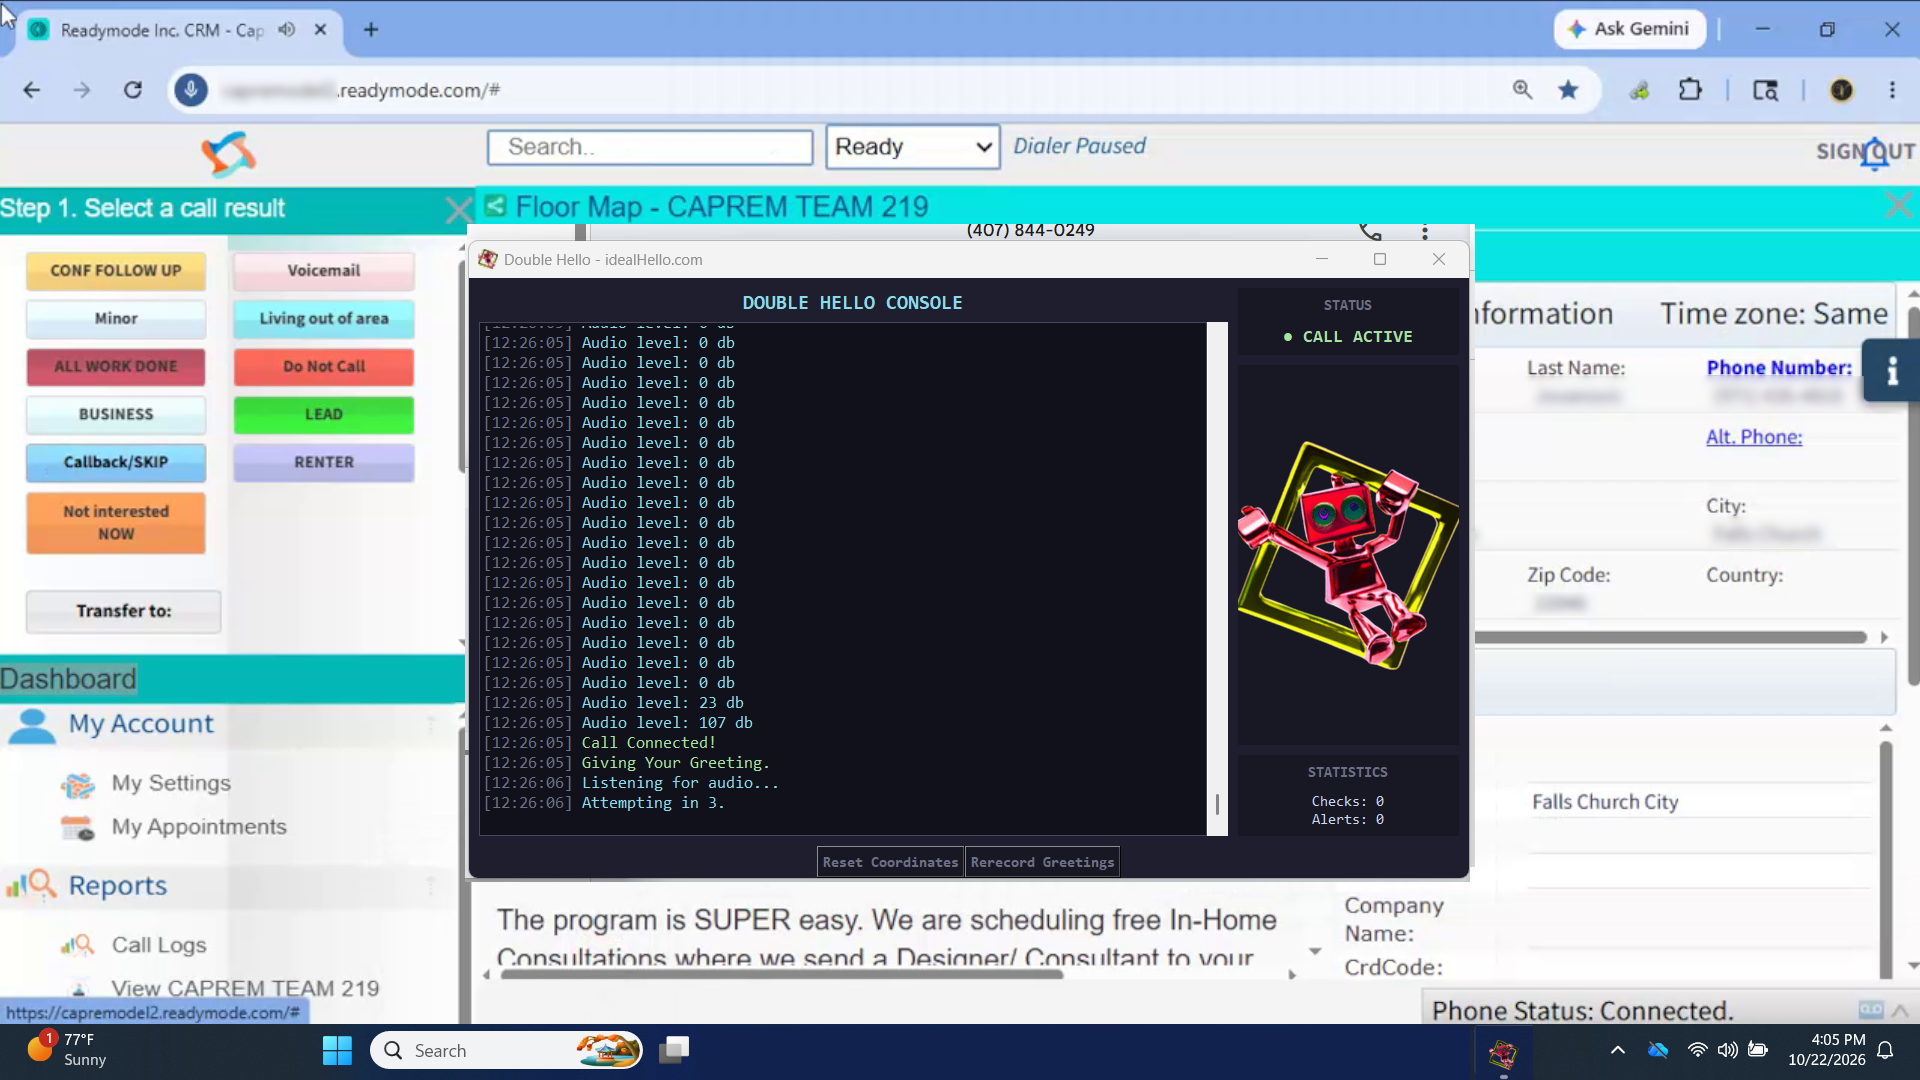The width and height of the screenshot is (1920, 1080).
Task: Open Call Logs report
Action: (159, 945)
